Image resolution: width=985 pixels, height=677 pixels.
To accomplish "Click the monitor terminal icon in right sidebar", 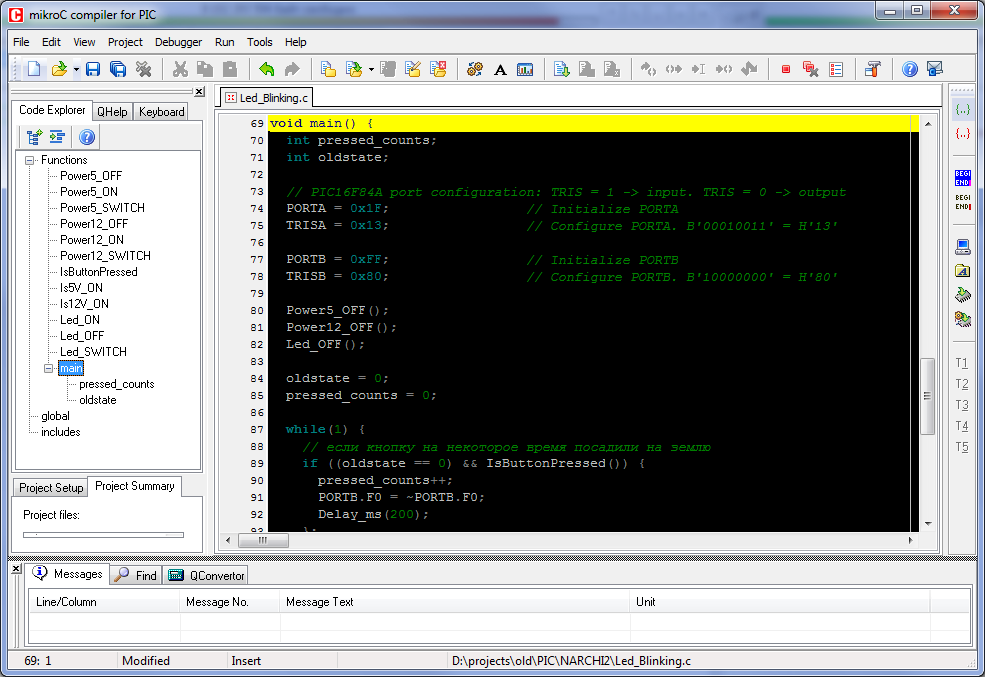I will 962,247.
